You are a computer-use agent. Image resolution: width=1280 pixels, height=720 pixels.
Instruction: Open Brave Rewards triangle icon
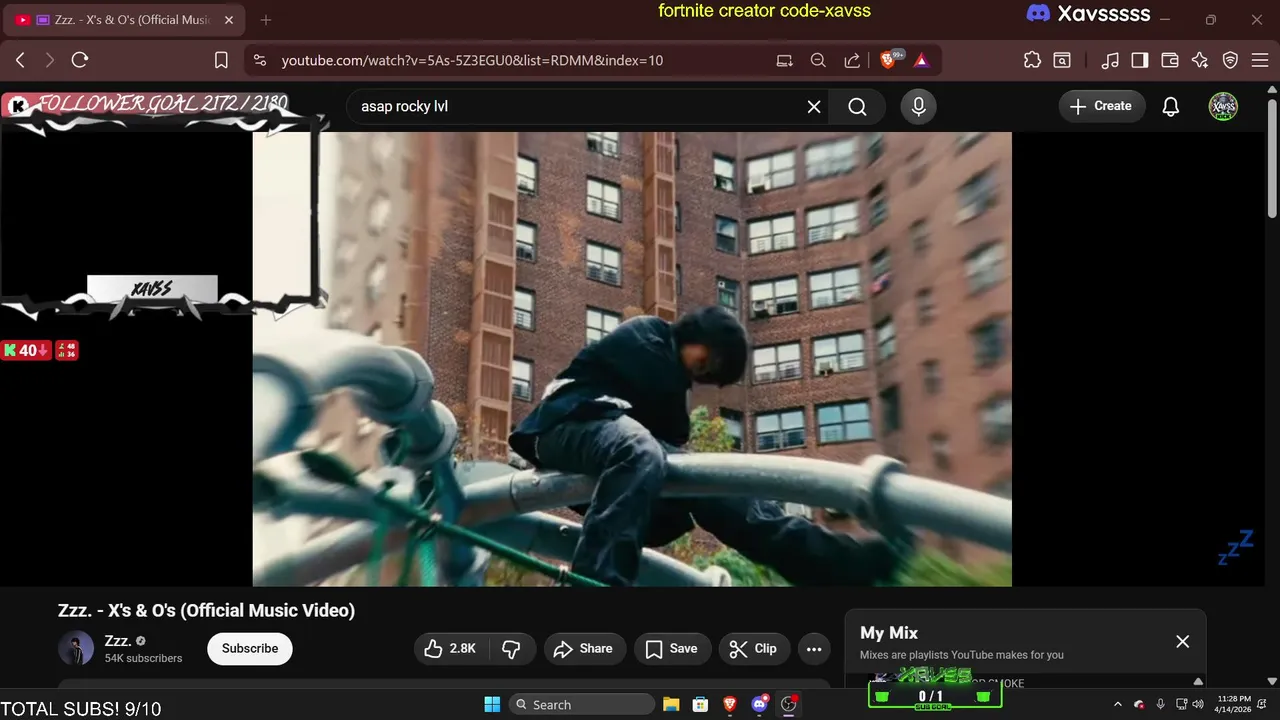921,60
